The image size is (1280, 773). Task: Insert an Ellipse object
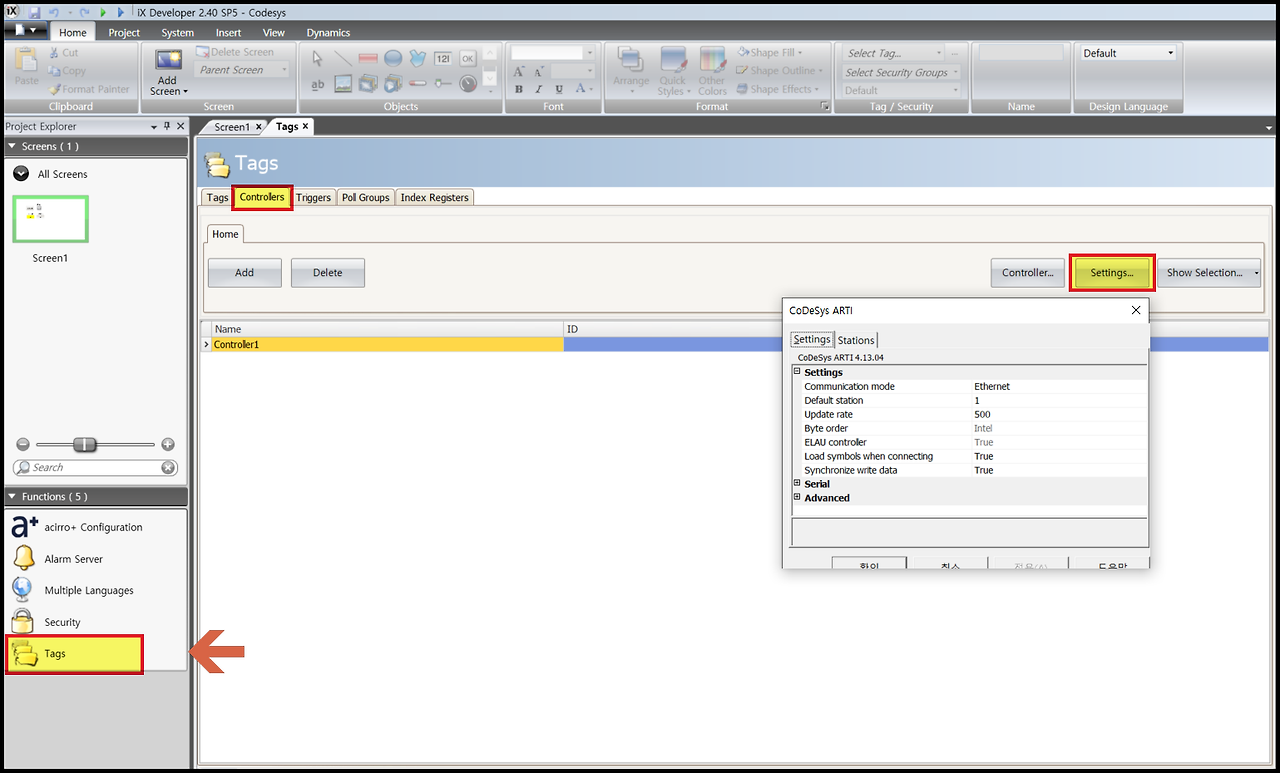point(393,58)
